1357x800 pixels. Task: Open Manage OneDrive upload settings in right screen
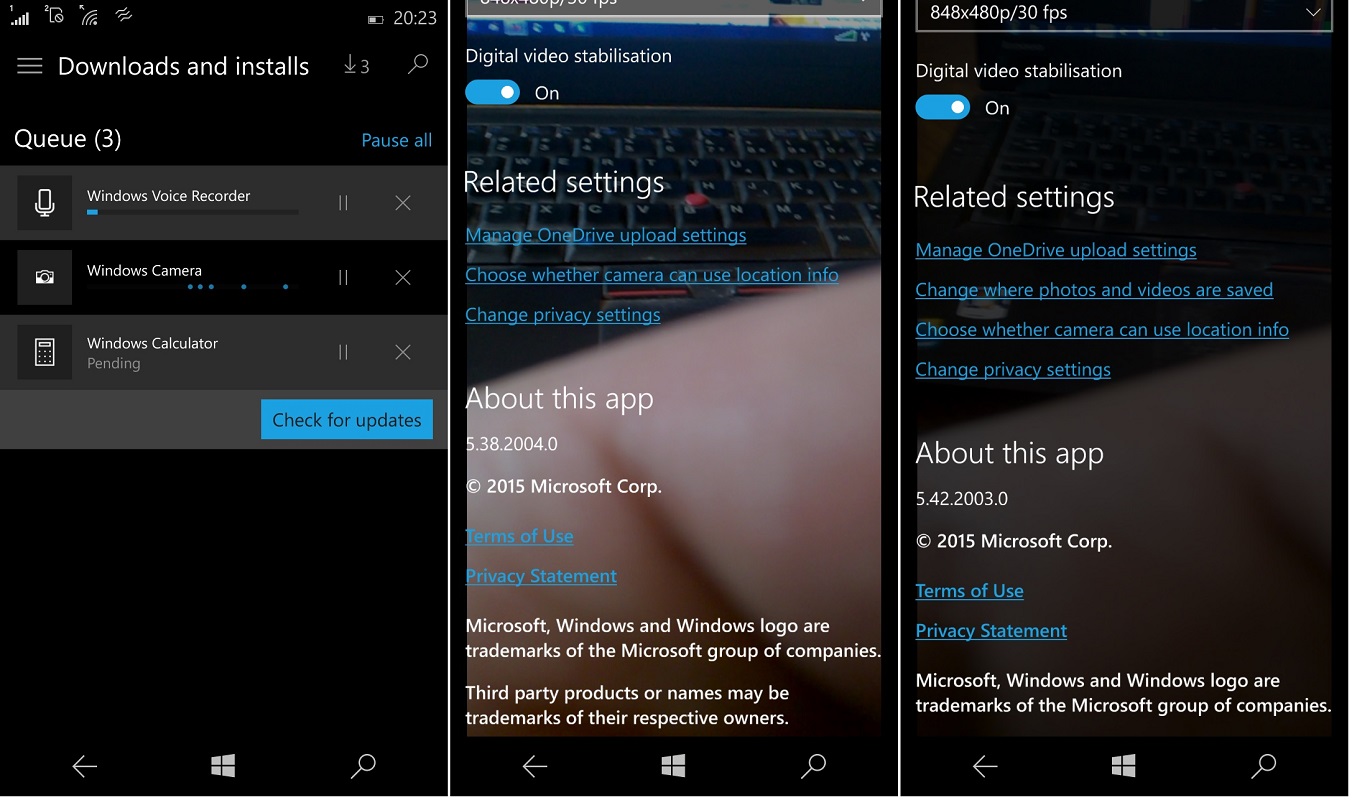pos(1056,250)
